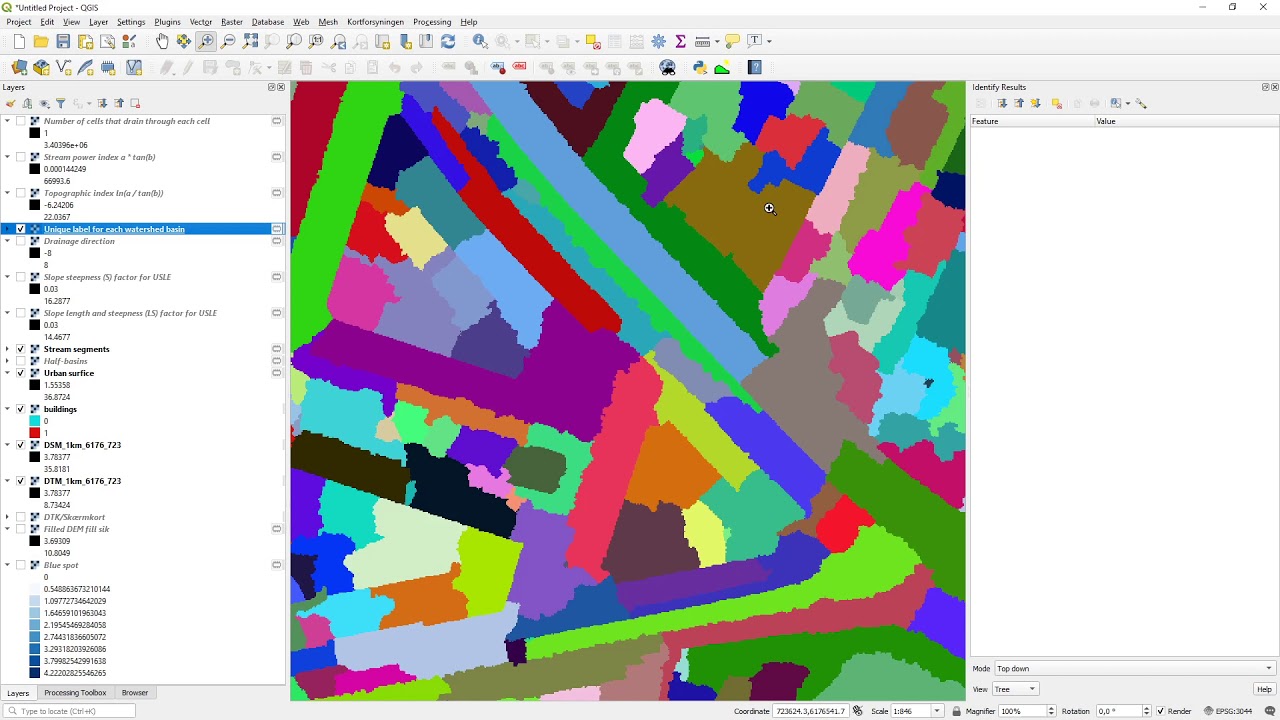Screen dimensions: 1280x720
Task: Open the Kortforsyningen menu
Action: (375, 22)
